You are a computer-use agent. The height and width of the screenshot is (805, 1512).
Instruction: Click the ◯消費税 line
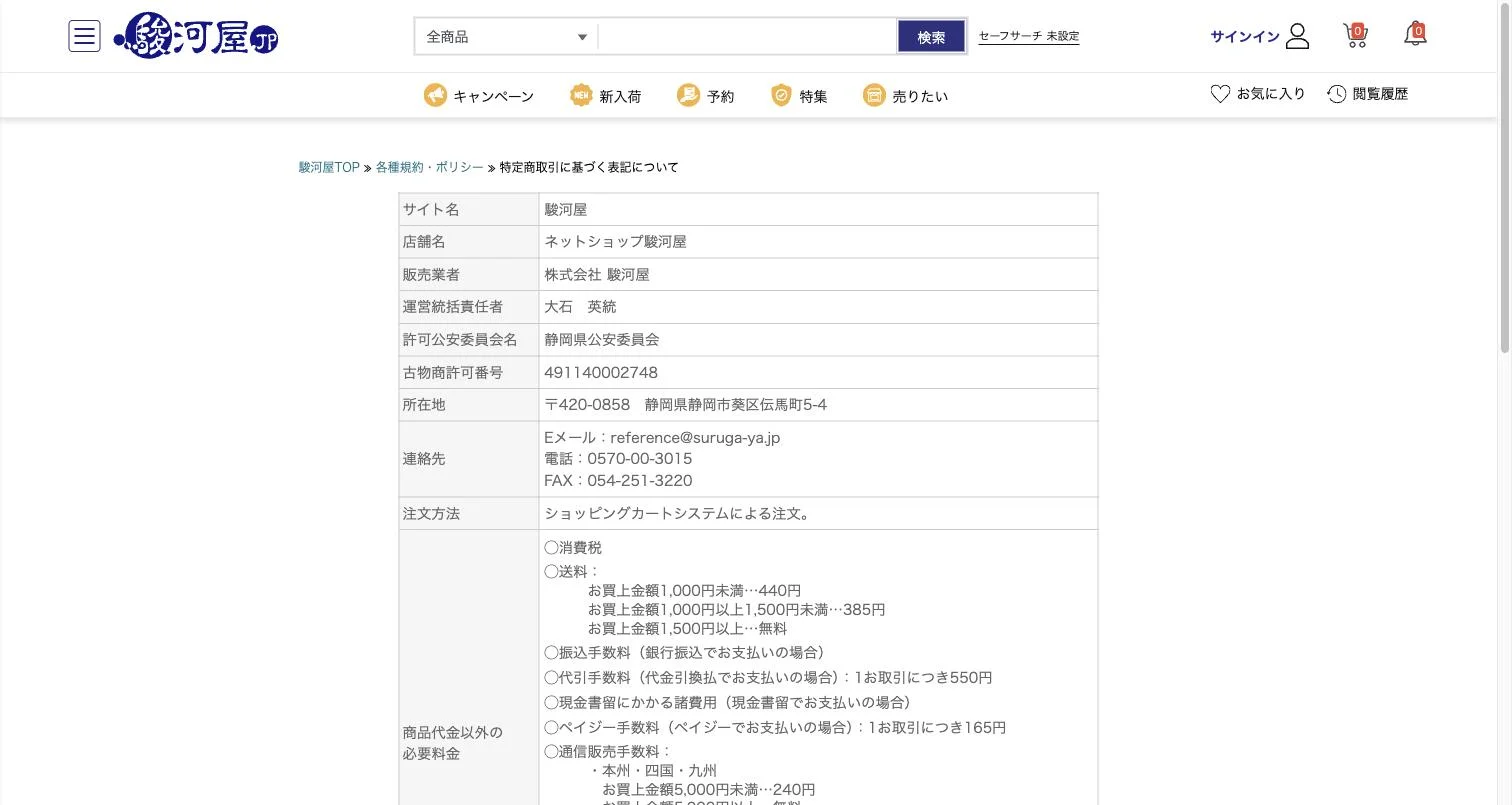pyautogui.click(x=573, y=547)
